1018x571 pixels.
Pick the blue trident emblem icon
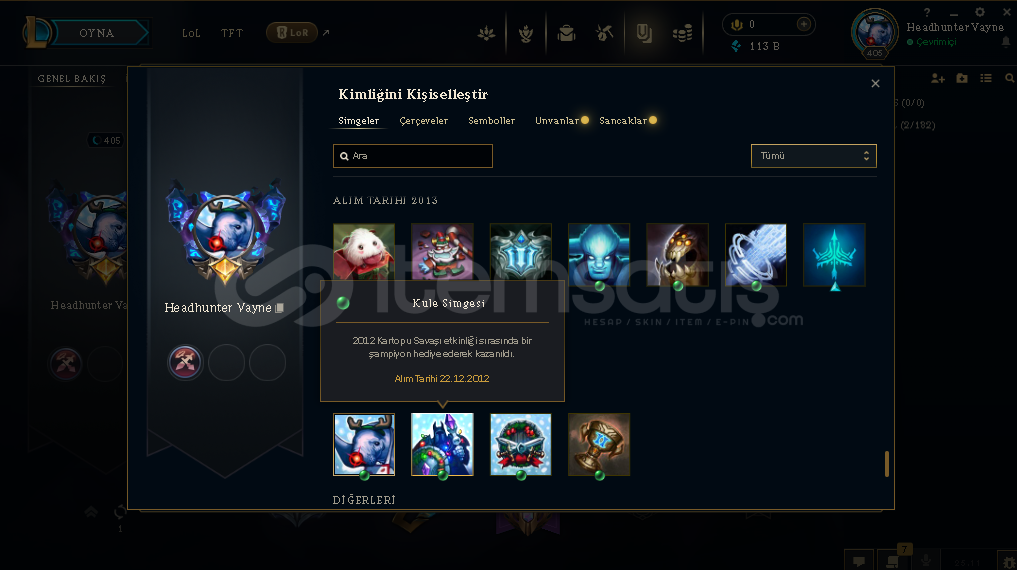(x=834, y=255)
